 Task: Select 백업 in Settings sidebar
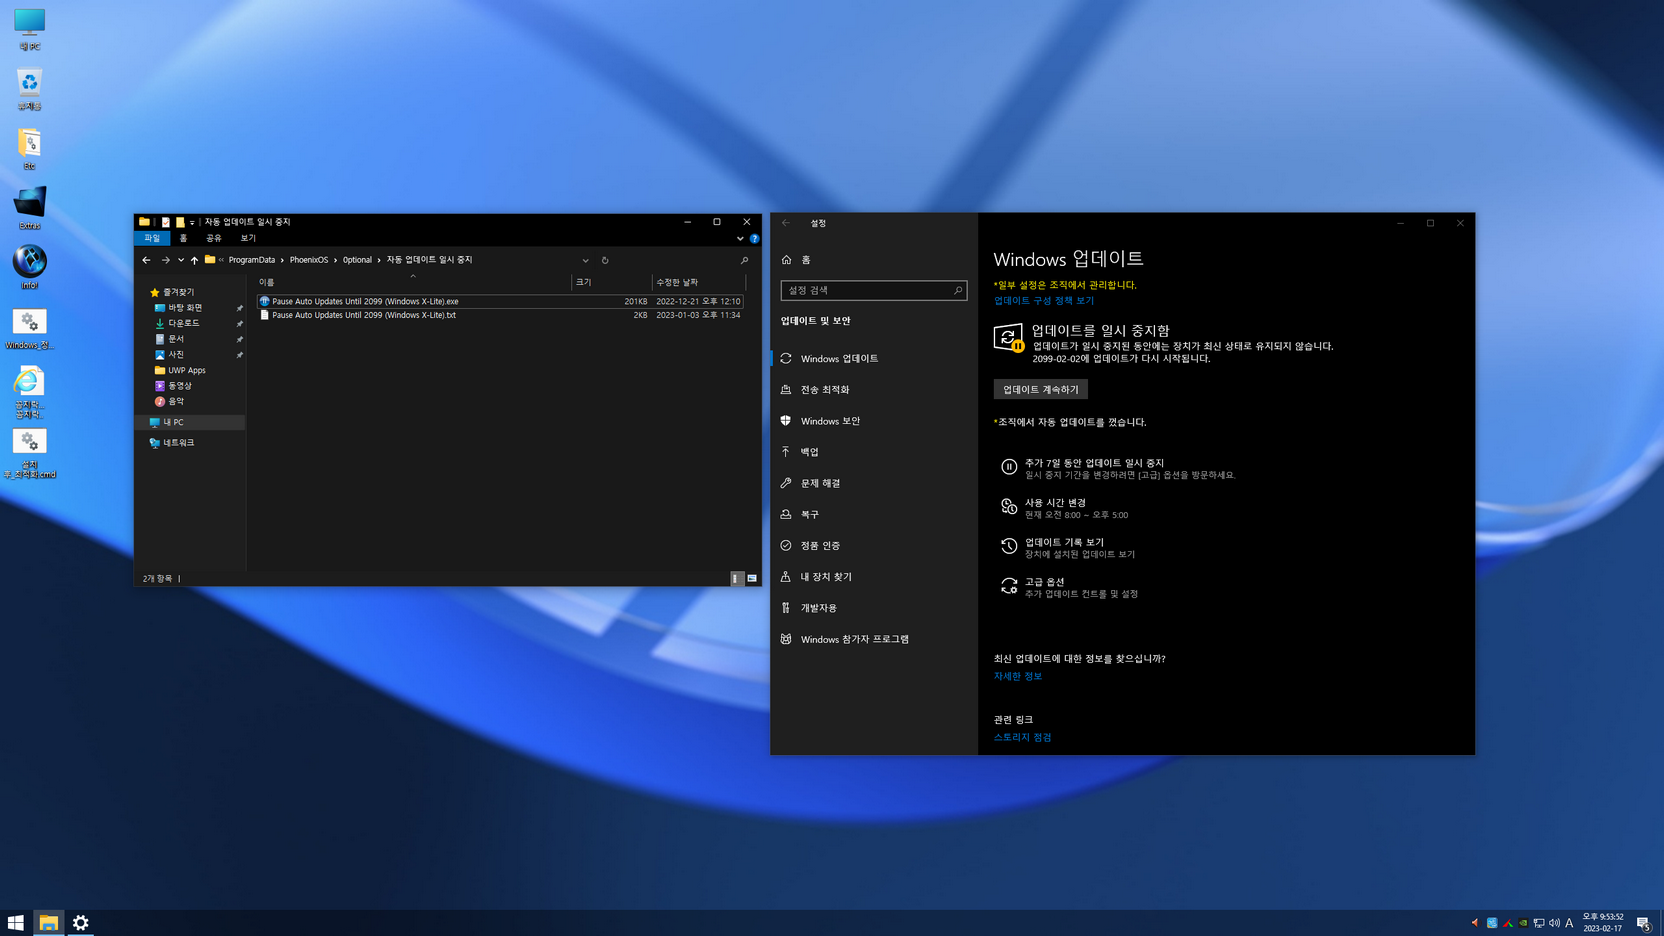873,452
